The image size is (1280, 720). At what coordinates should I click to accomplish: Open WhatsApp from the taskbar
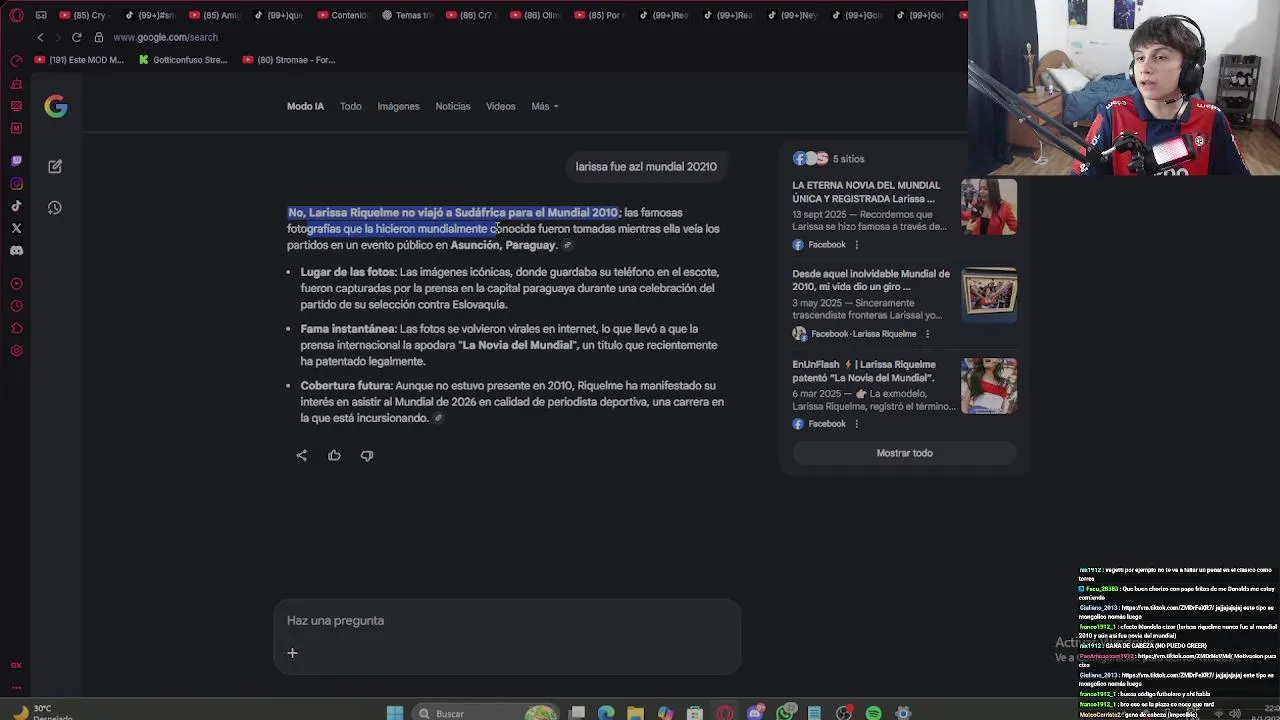pos(785,713)
